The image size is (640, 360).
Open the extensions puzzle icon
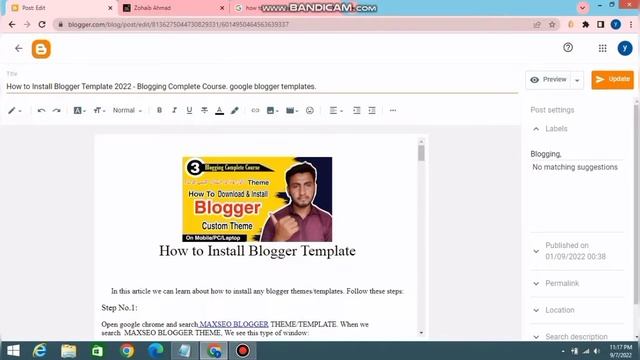586,24
